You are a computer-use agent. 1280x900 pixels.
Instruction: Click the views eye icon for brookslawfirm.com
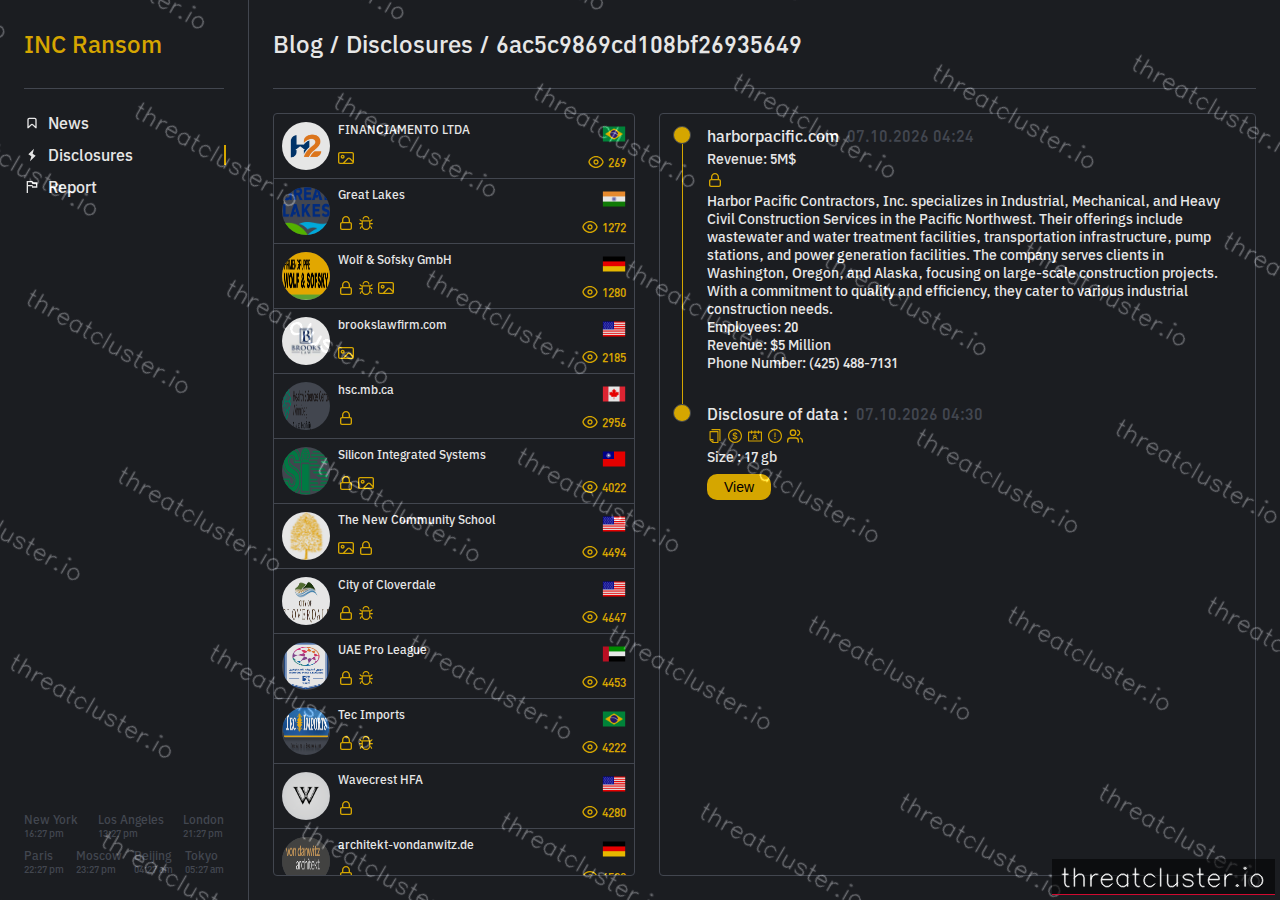click(x=590, y=357)
